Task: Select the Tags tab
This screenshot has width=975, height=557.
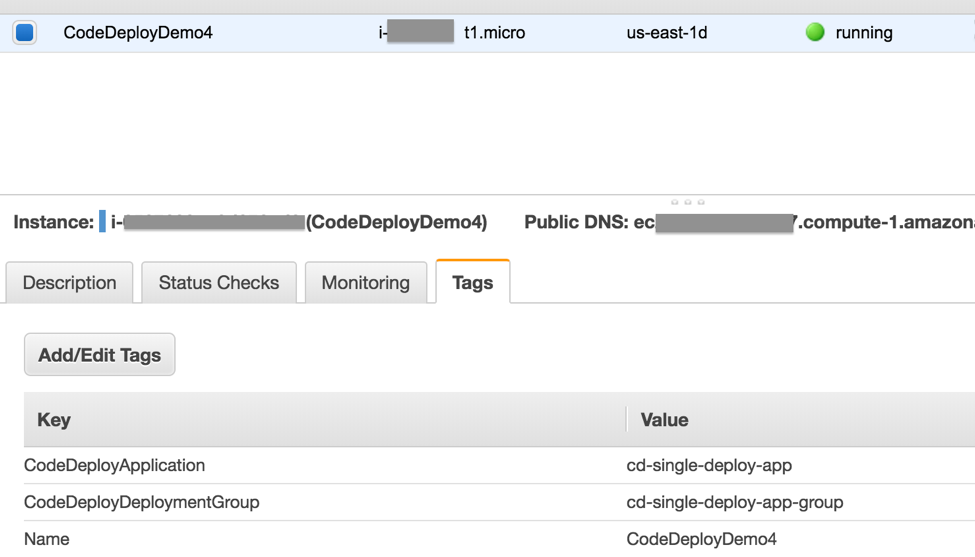Action: click(x=472, y=283)
